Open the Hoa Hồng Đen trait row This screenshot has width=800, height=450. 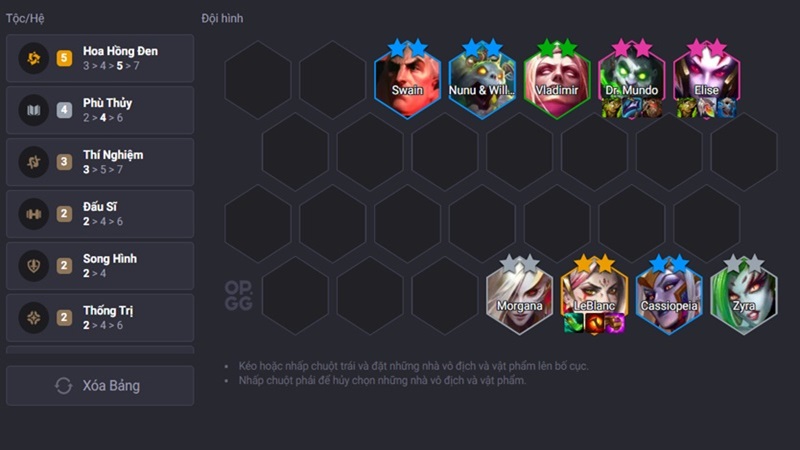pyautogui.click(x=100, y=58)
